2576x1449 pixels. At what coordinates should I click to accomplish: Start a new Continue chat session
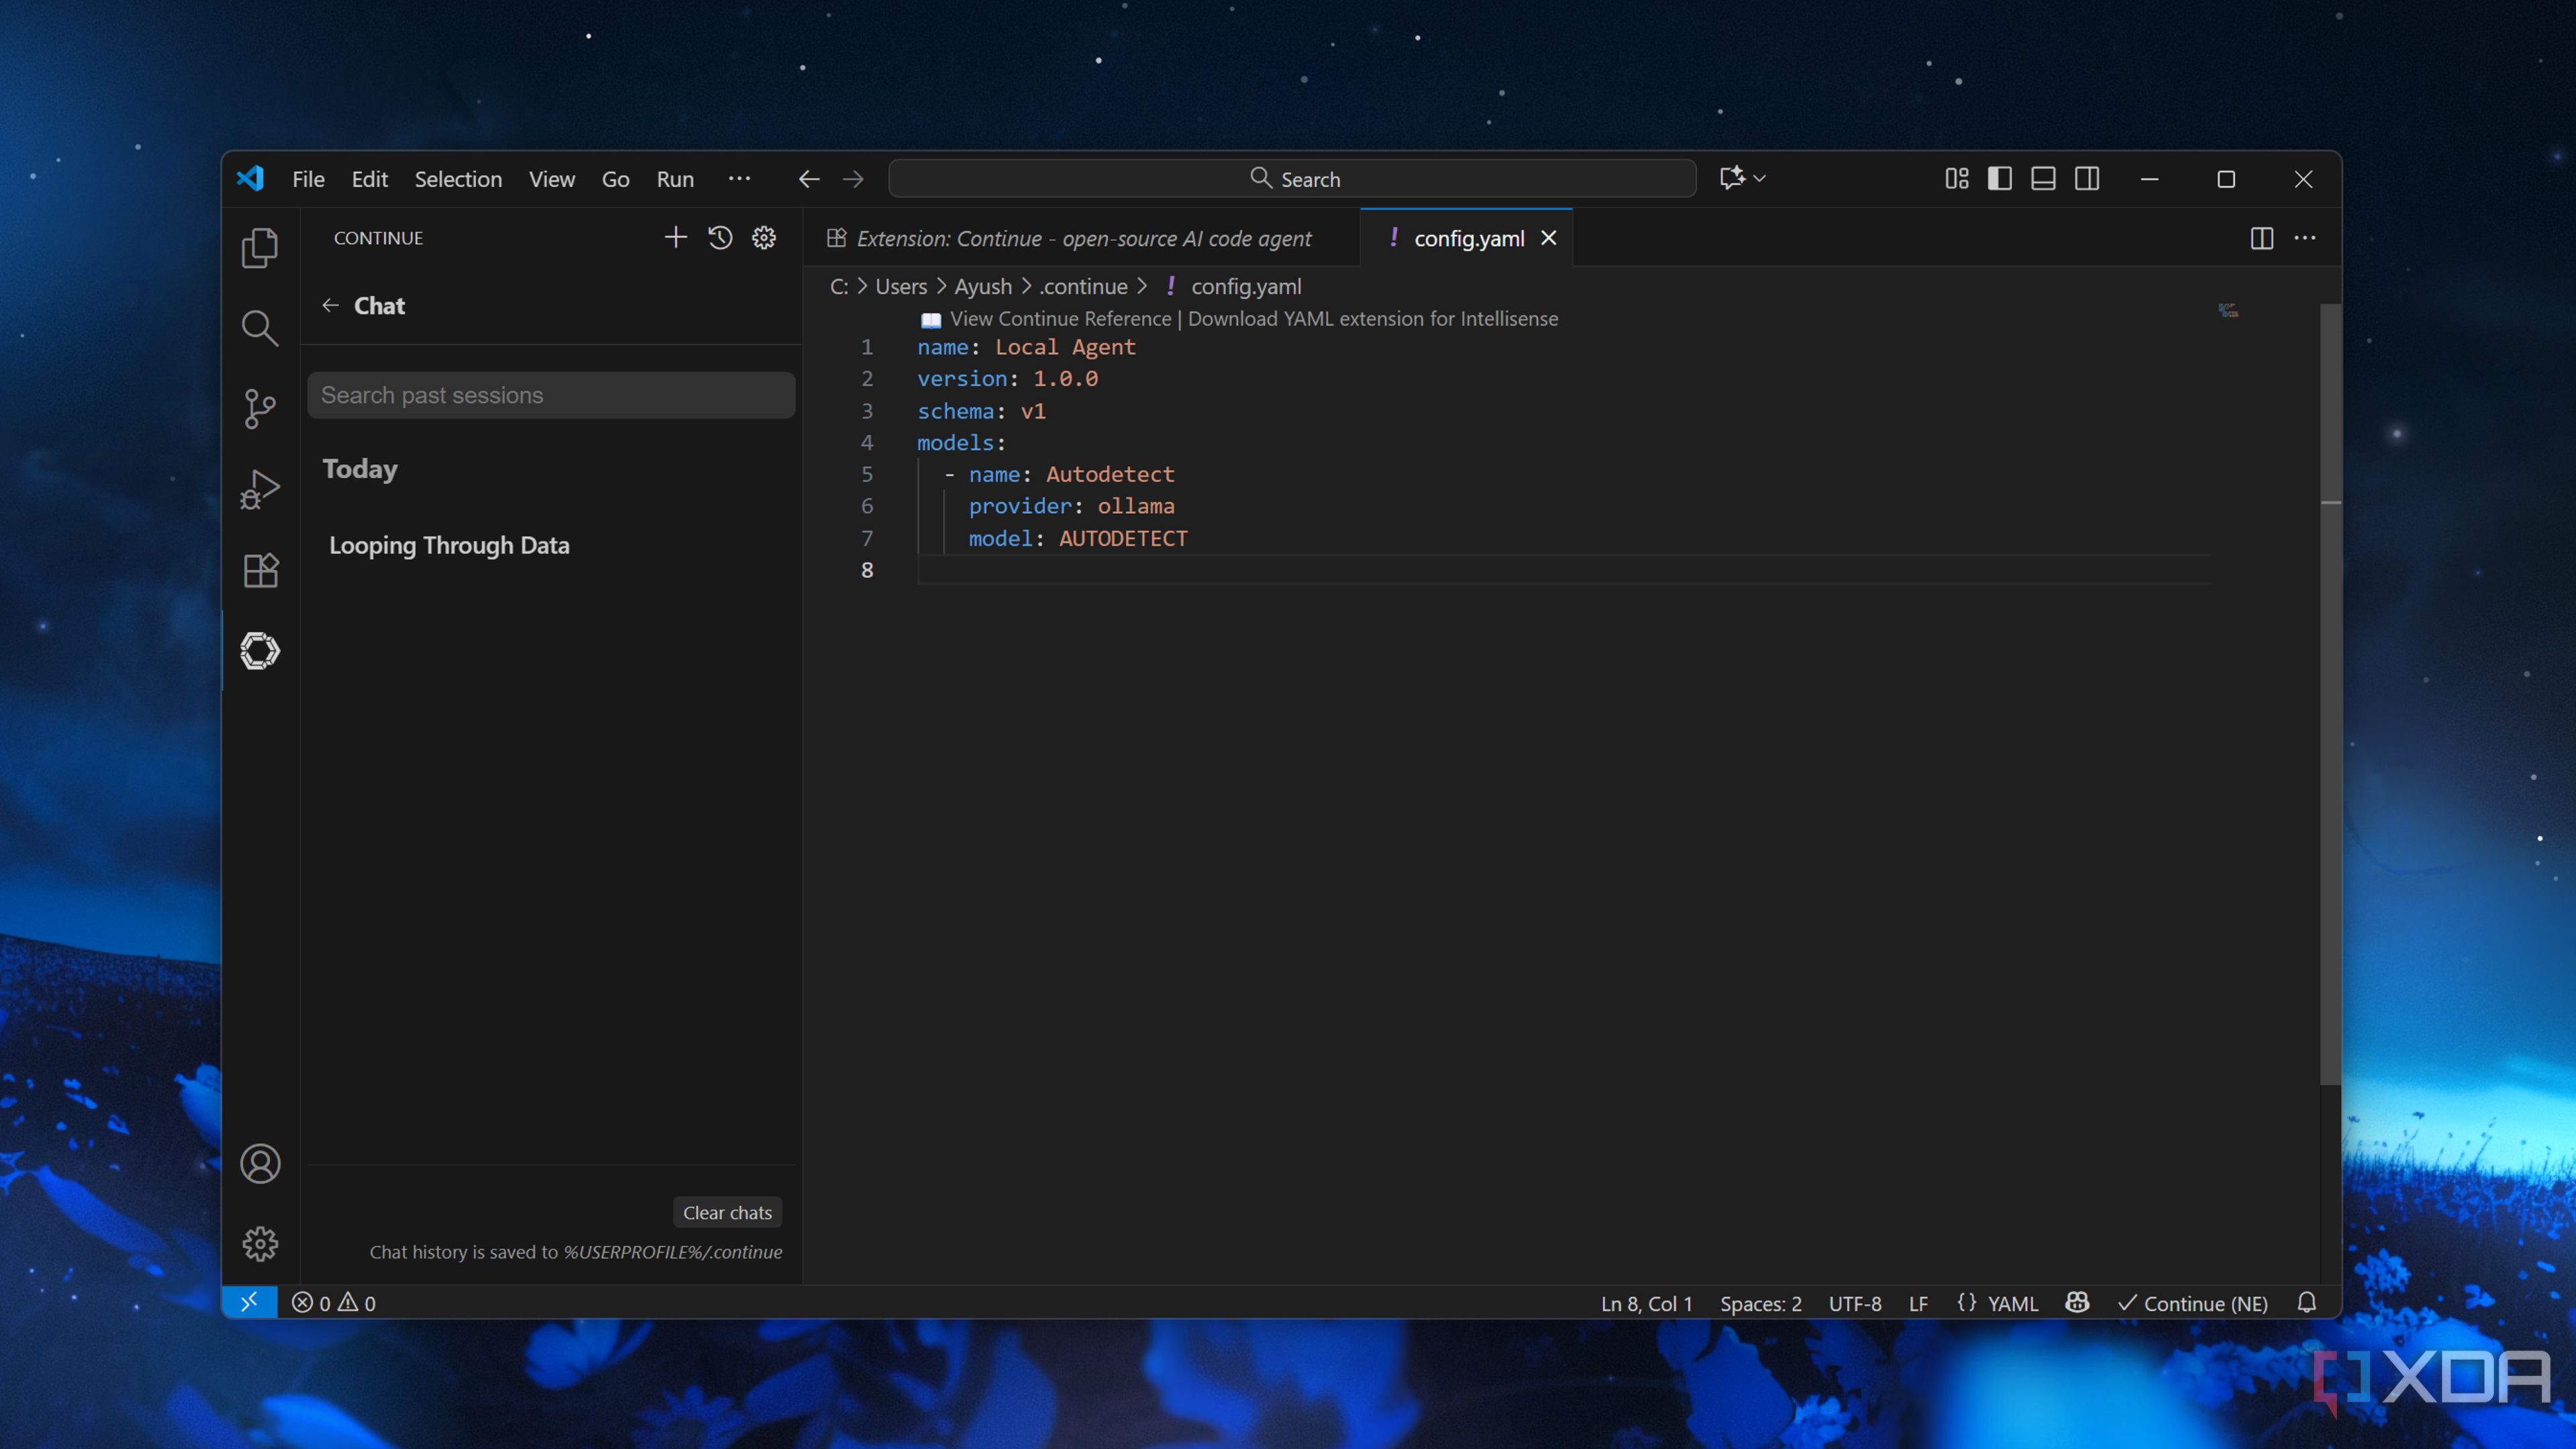pyautogui.click(x=676, y=238)
